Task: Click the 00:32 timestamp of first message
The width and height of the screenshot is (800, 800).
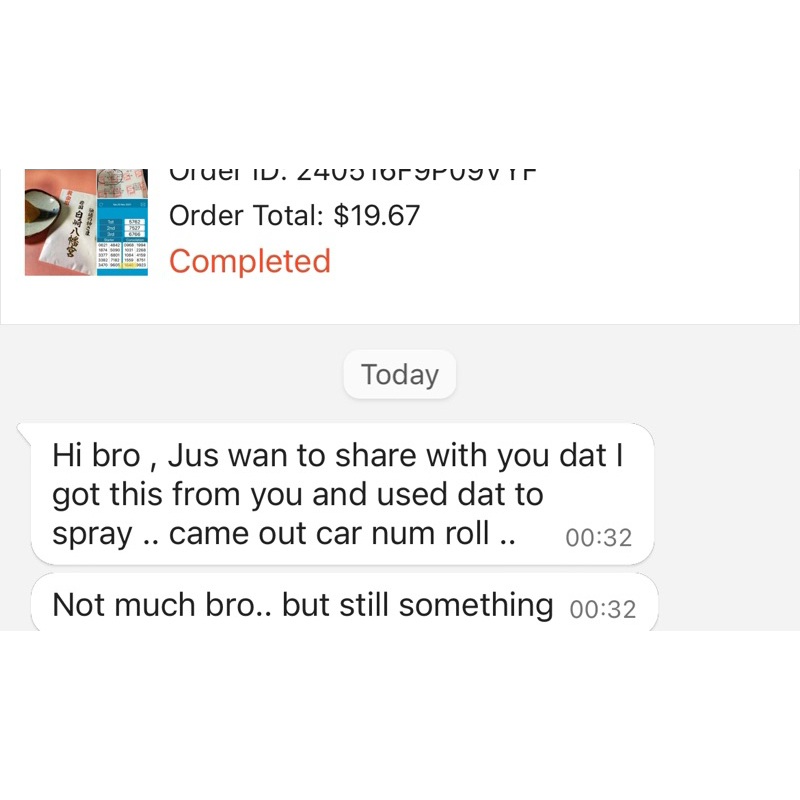Action: point(598,537)
